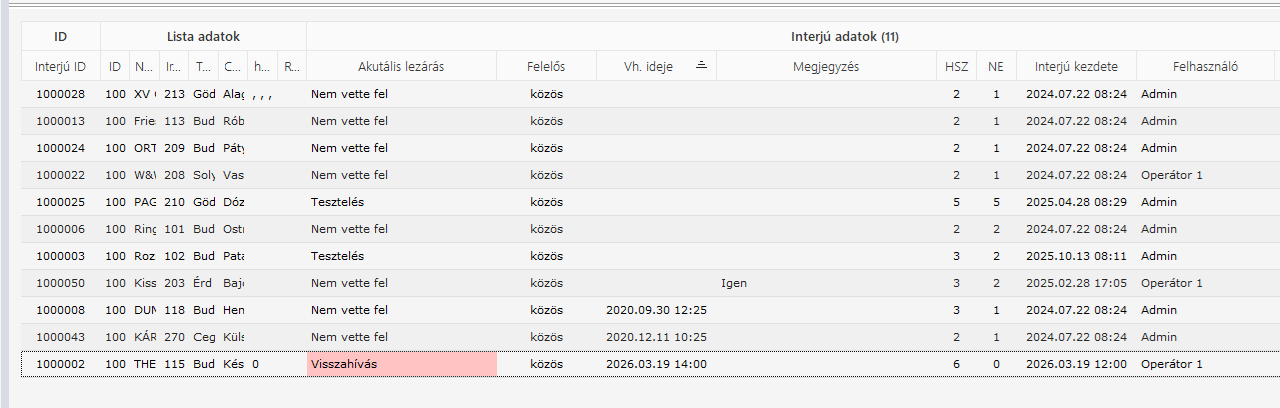Select the Igen note cell in row 1000050
The image size is (1280, 408).
(x=734, y=283)
